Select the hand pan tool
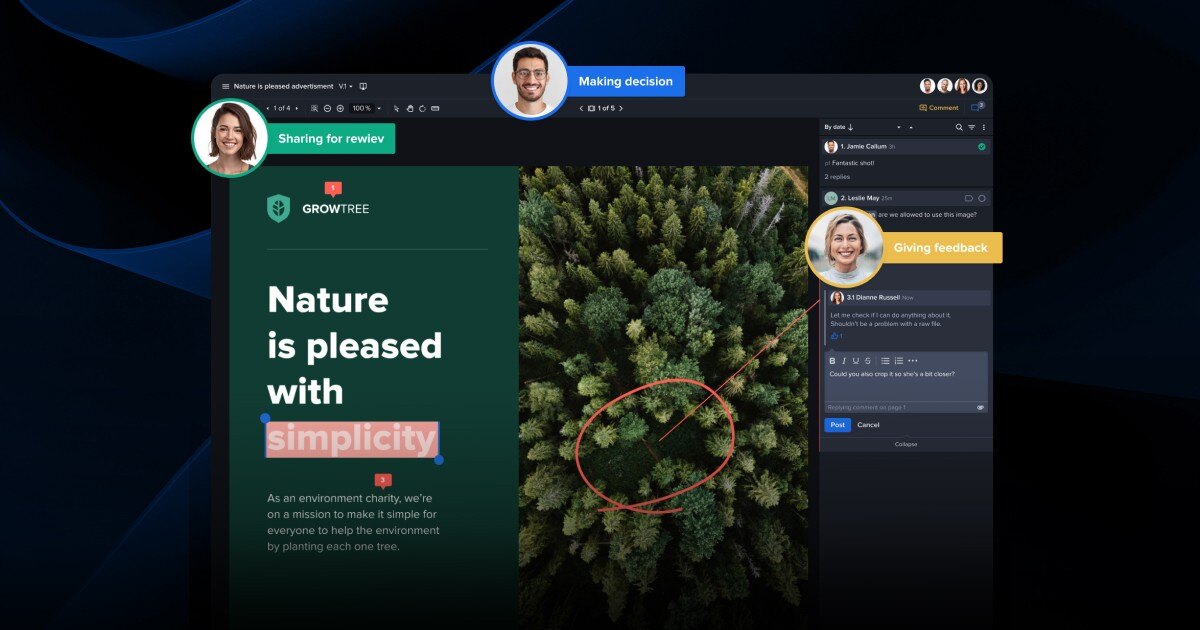 pyautogui.click(x=409, y=108)
